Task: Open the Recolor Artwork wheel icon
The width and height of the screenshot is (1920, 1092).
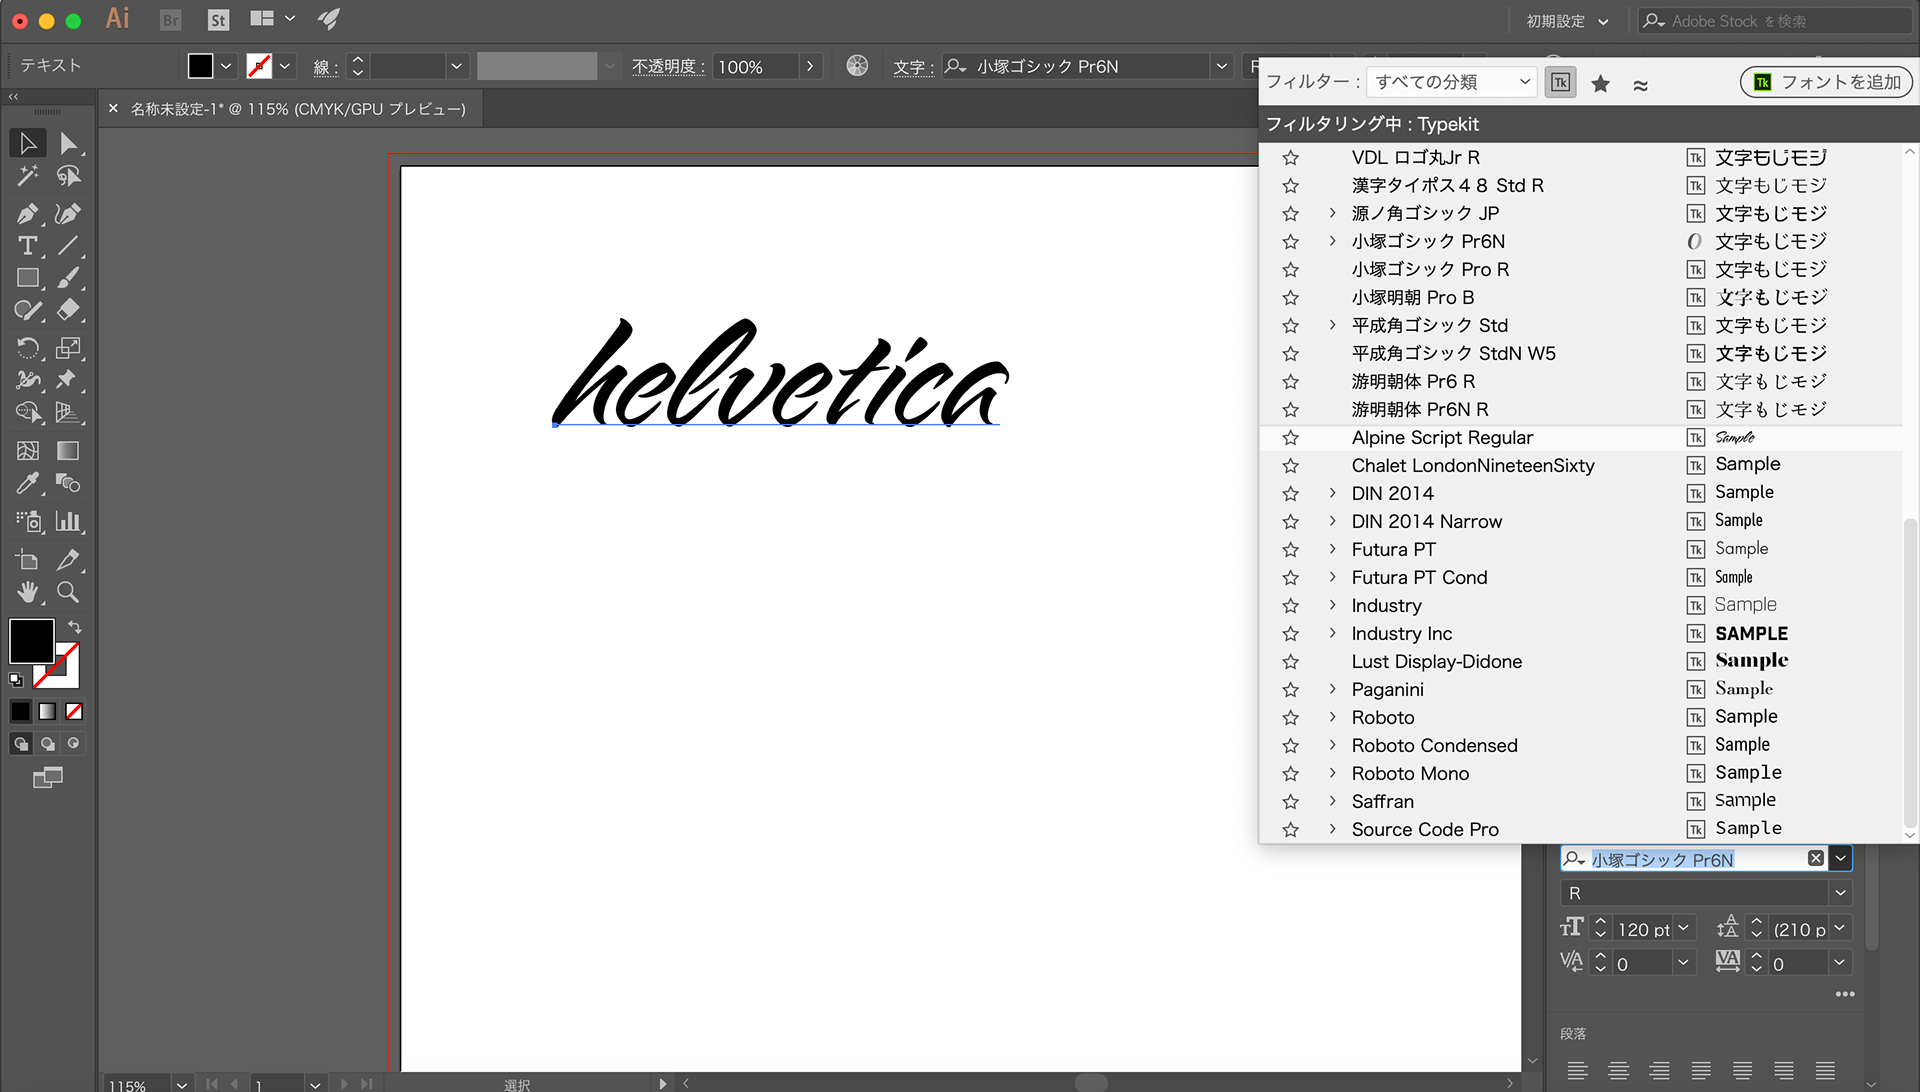Action: pyautogui.click(x=857, y=66)
